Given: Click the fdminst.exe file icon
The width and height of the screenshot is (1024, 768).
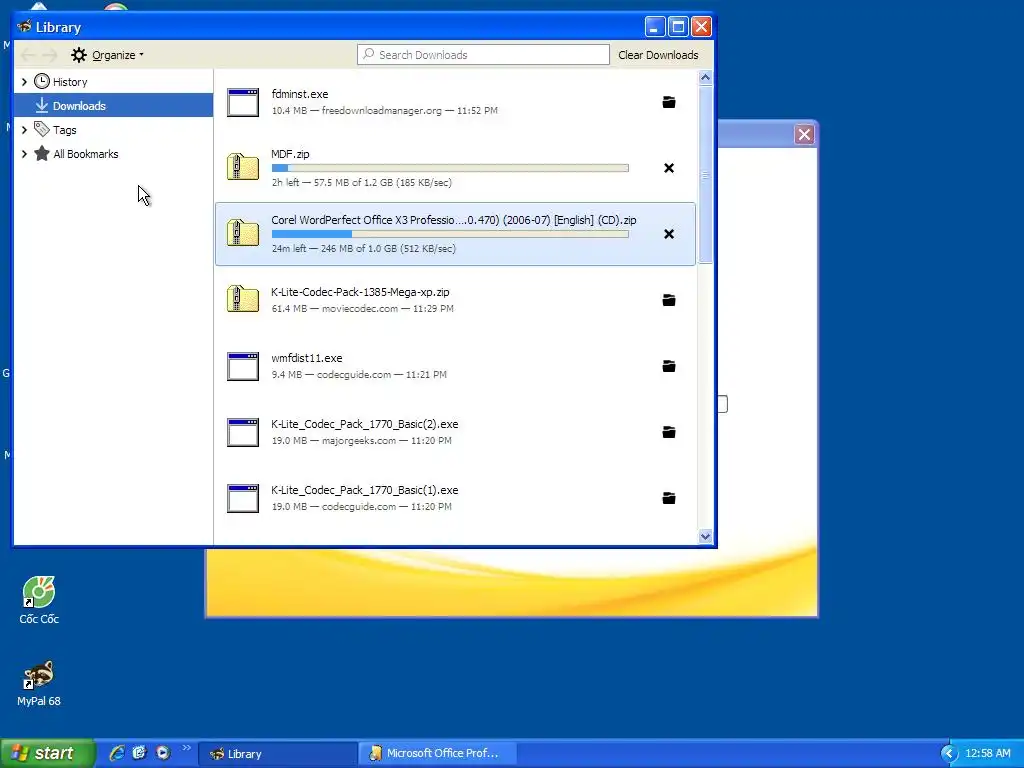Looking at the screenshot, I should point(243,103).
